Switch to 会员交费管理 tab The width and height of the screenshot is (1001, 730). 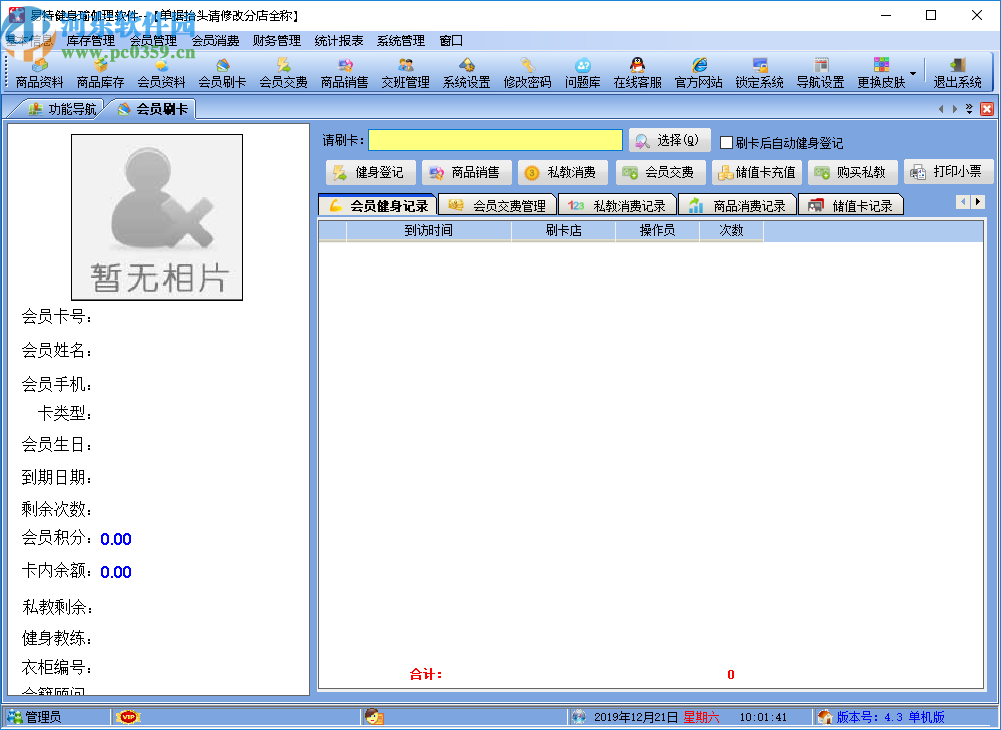(498, 206)
